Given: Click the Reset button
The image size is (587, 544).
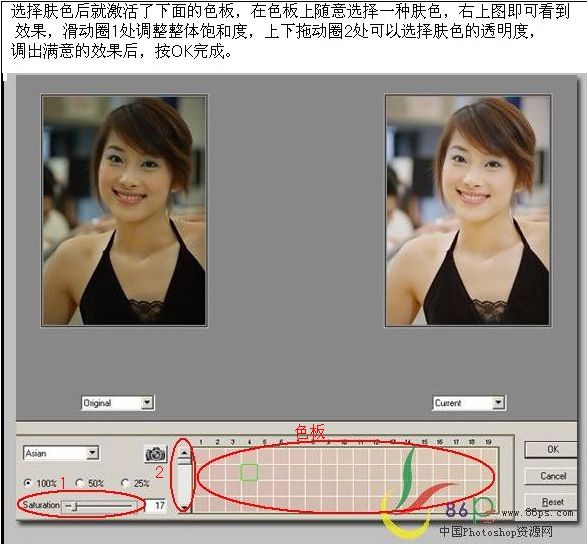Looking at the screenshot, I should click(x=552, y=502).
